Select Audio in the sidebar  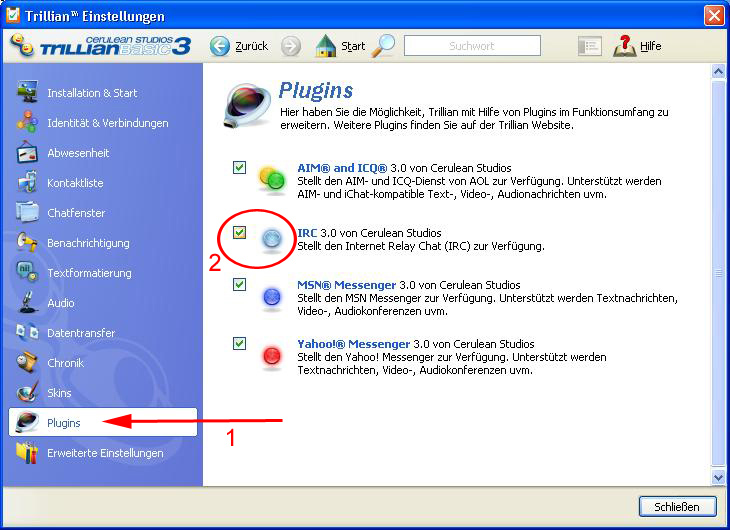(61, 303)
